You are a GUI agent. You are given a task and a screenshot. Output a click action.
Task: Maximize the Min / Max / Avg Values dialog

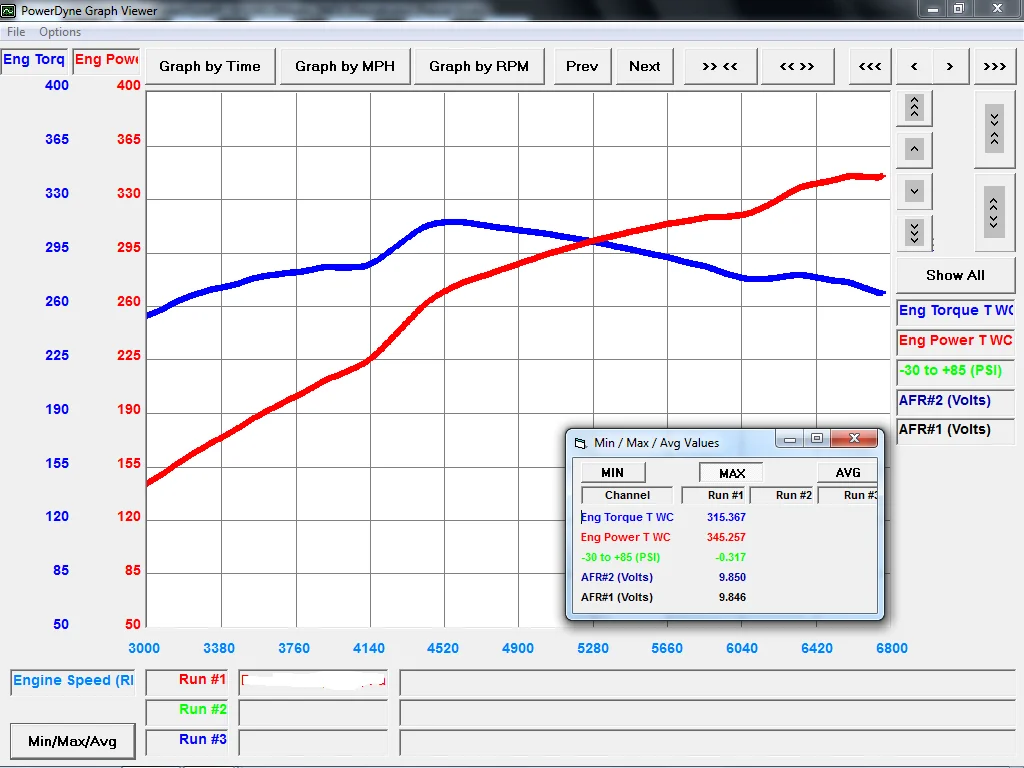coord(817,438)
